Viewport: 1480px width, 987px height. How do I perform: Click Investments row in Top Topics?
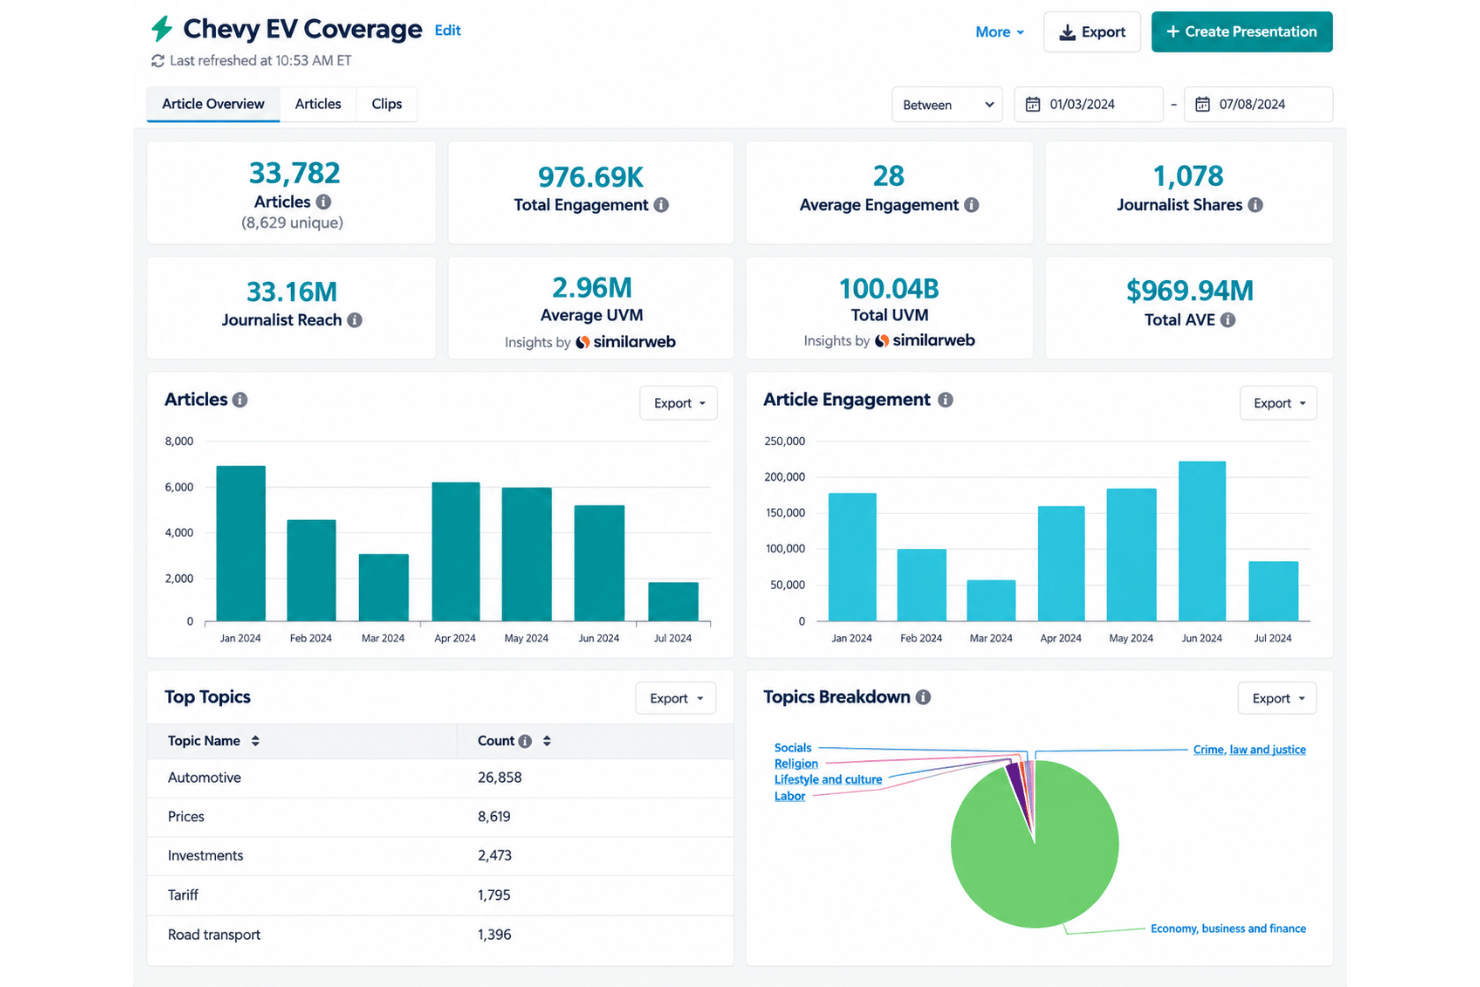coord(440,856)
